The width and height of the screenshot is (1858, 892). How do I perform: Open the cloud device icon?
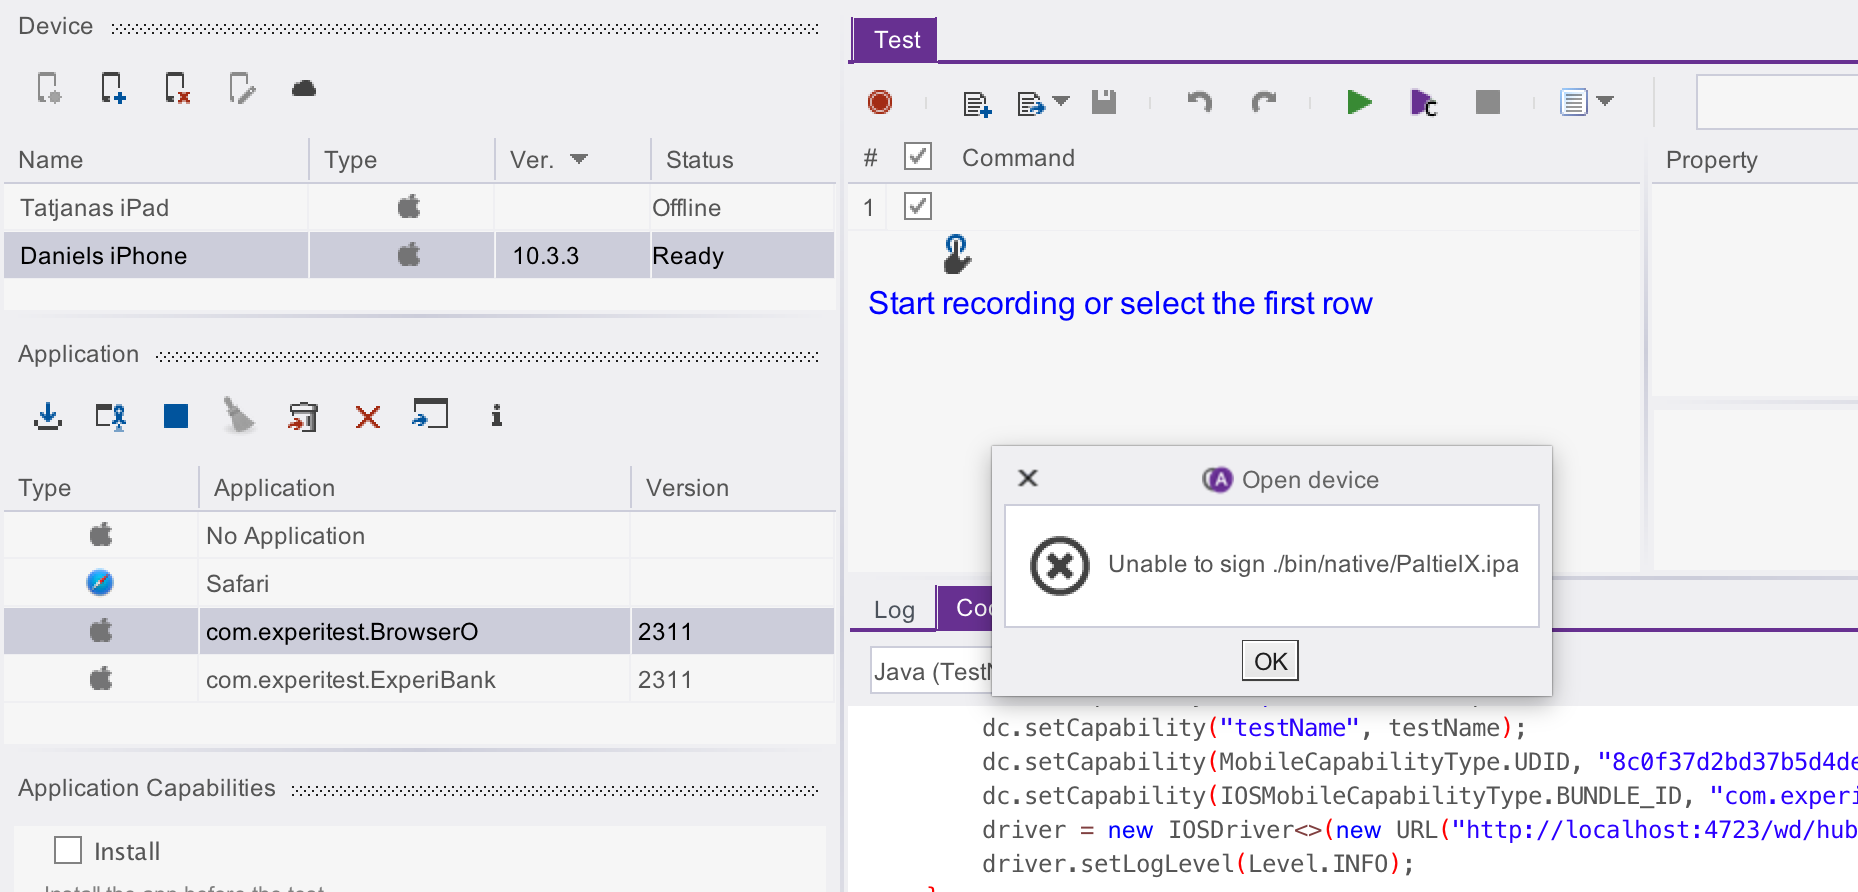point(304,89)
